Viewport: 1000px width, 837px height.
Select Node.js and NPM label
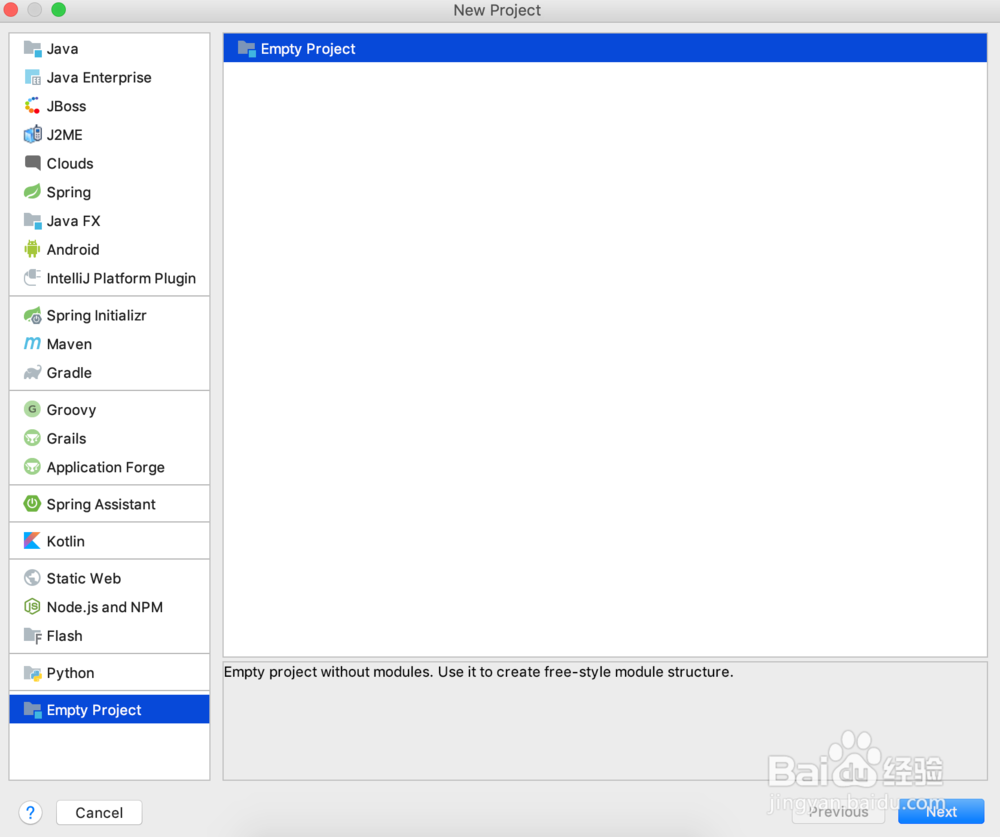click(x=105, y=607)
